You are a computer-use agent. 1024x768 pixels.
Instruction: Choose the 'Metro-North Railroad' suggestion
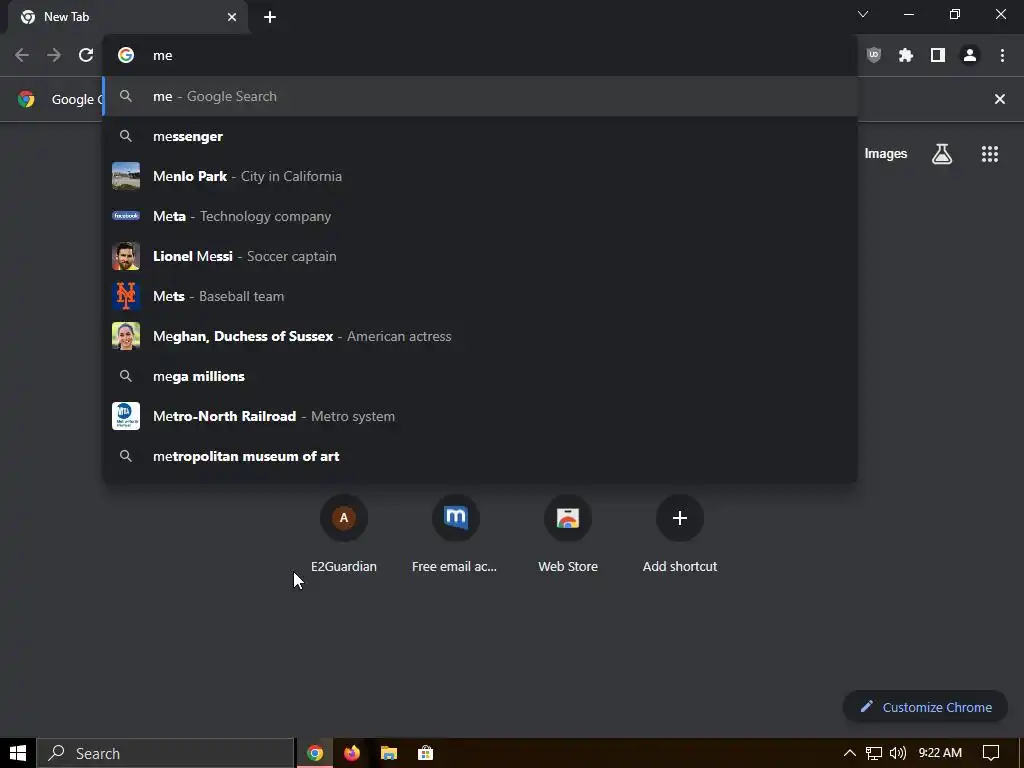[480, 416]
